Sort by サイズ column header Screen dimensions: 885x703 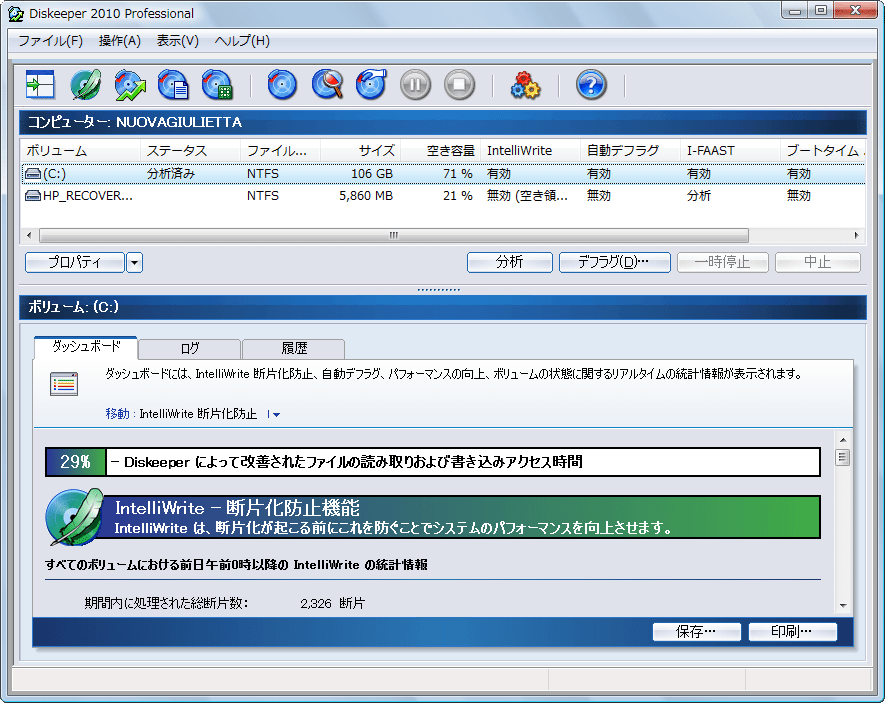[x=361, y=151]
